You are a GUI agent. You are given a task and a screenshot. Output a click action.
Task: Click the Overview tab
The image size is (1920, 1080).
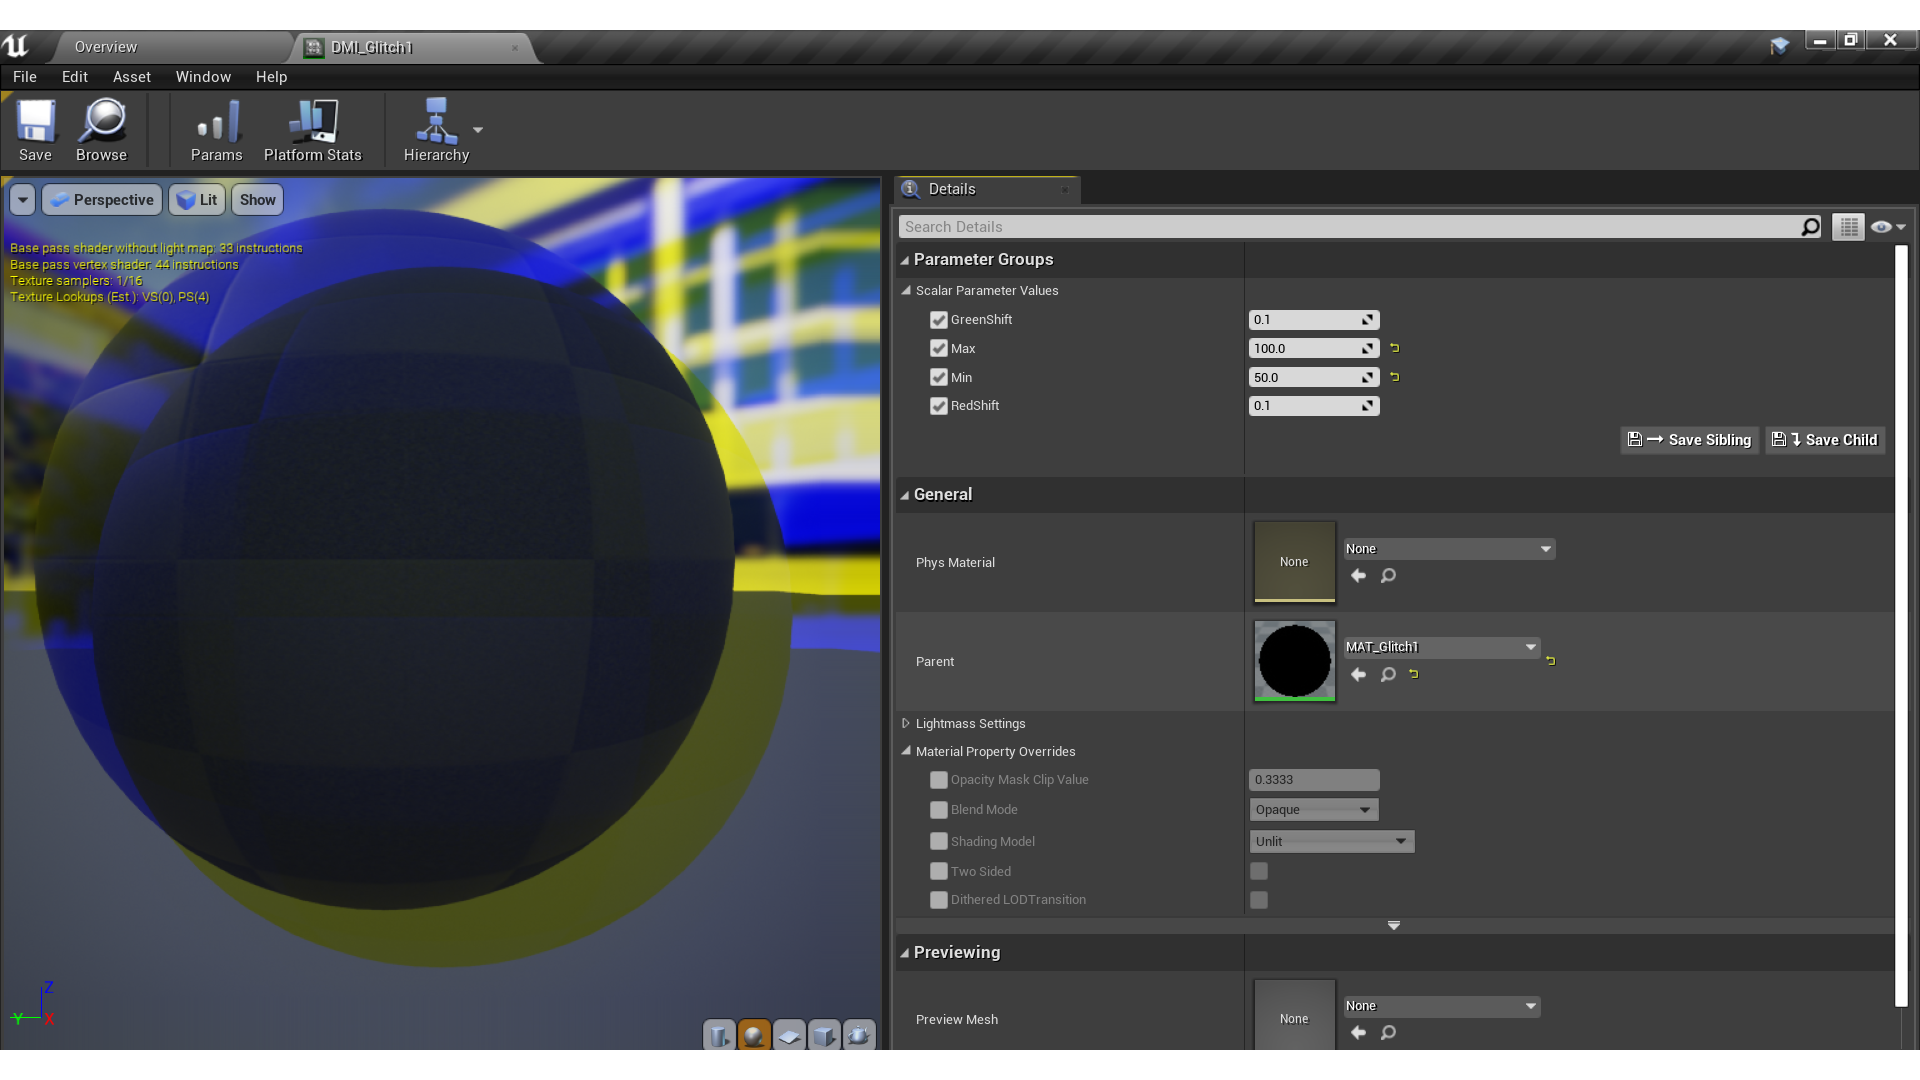click(x=105, y=45)
